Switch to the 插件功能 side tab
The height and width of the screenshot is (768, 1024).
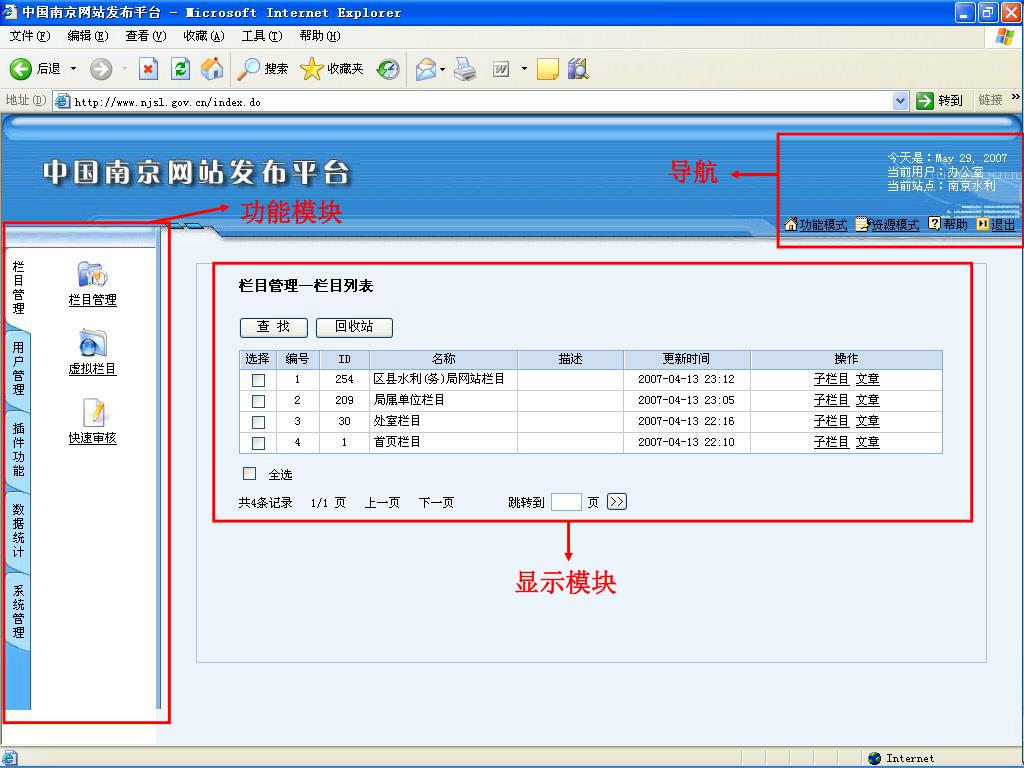coord(18,449)
